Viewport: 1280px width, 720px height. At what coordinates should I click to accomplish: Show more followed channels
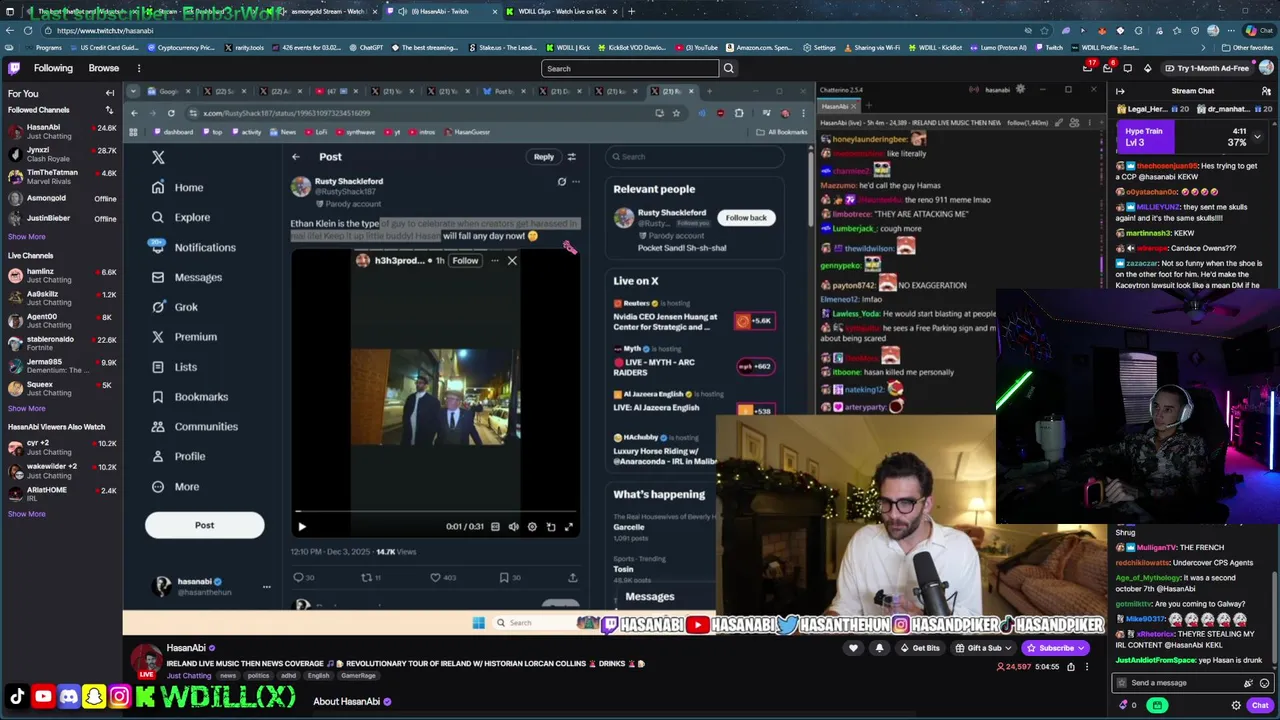coord(26,237)
